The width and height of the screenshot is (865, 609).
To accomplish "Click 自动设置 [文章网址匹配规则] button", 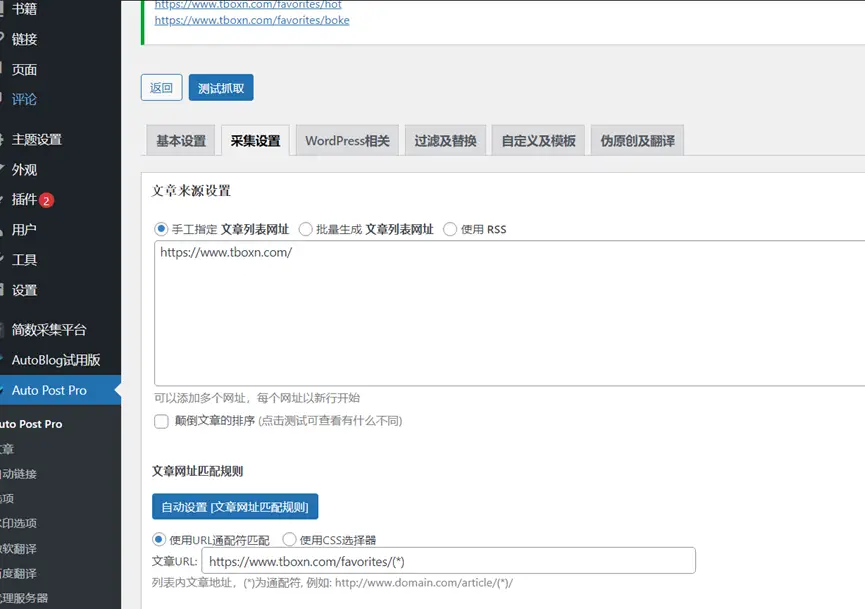I will pos(235,506).
